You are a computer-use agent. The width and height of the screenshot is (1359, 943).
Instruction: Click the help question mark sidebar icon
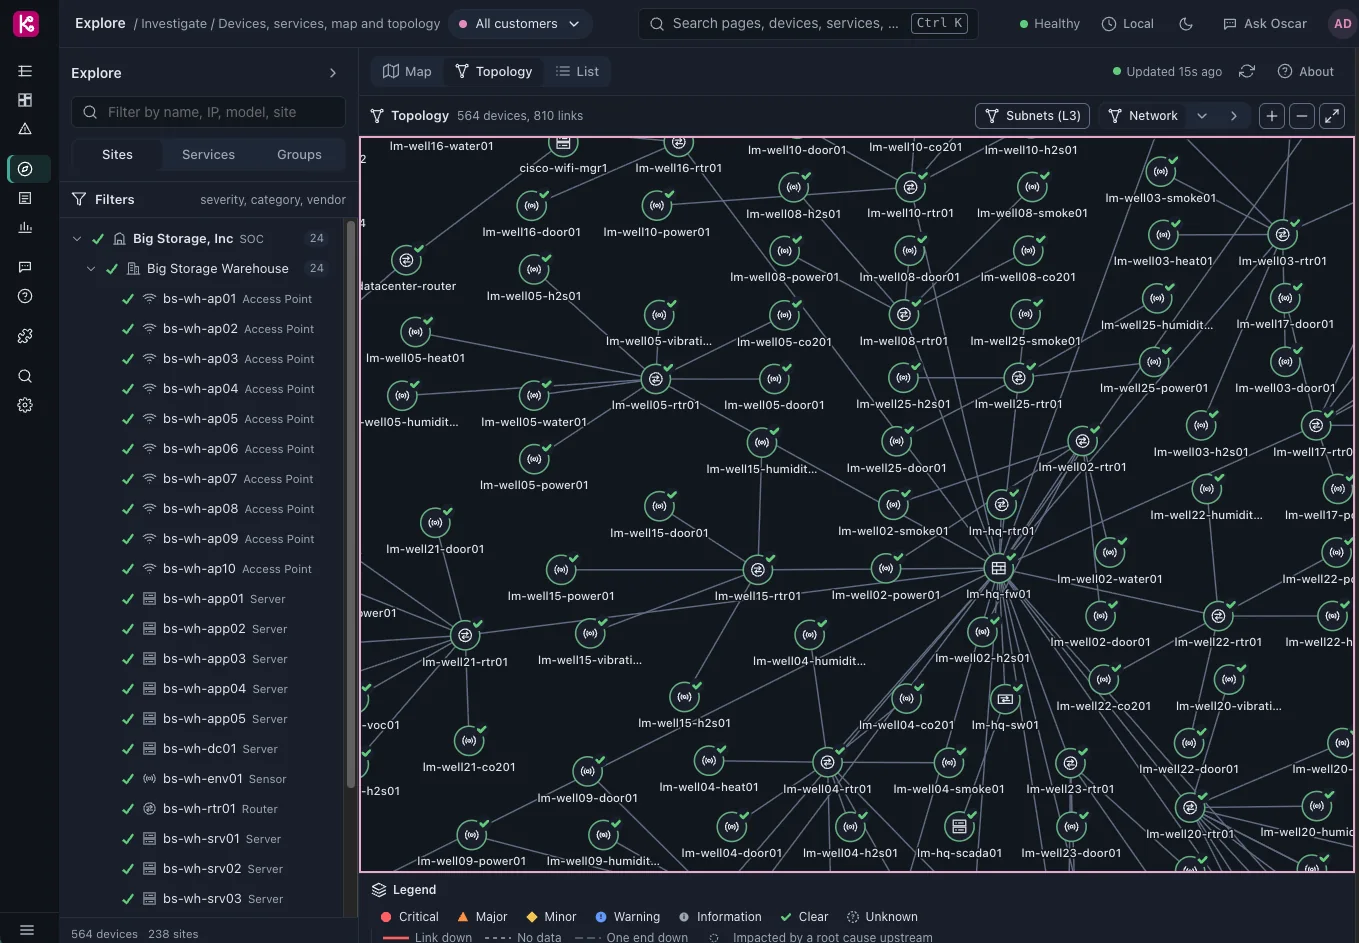point(25,296)
